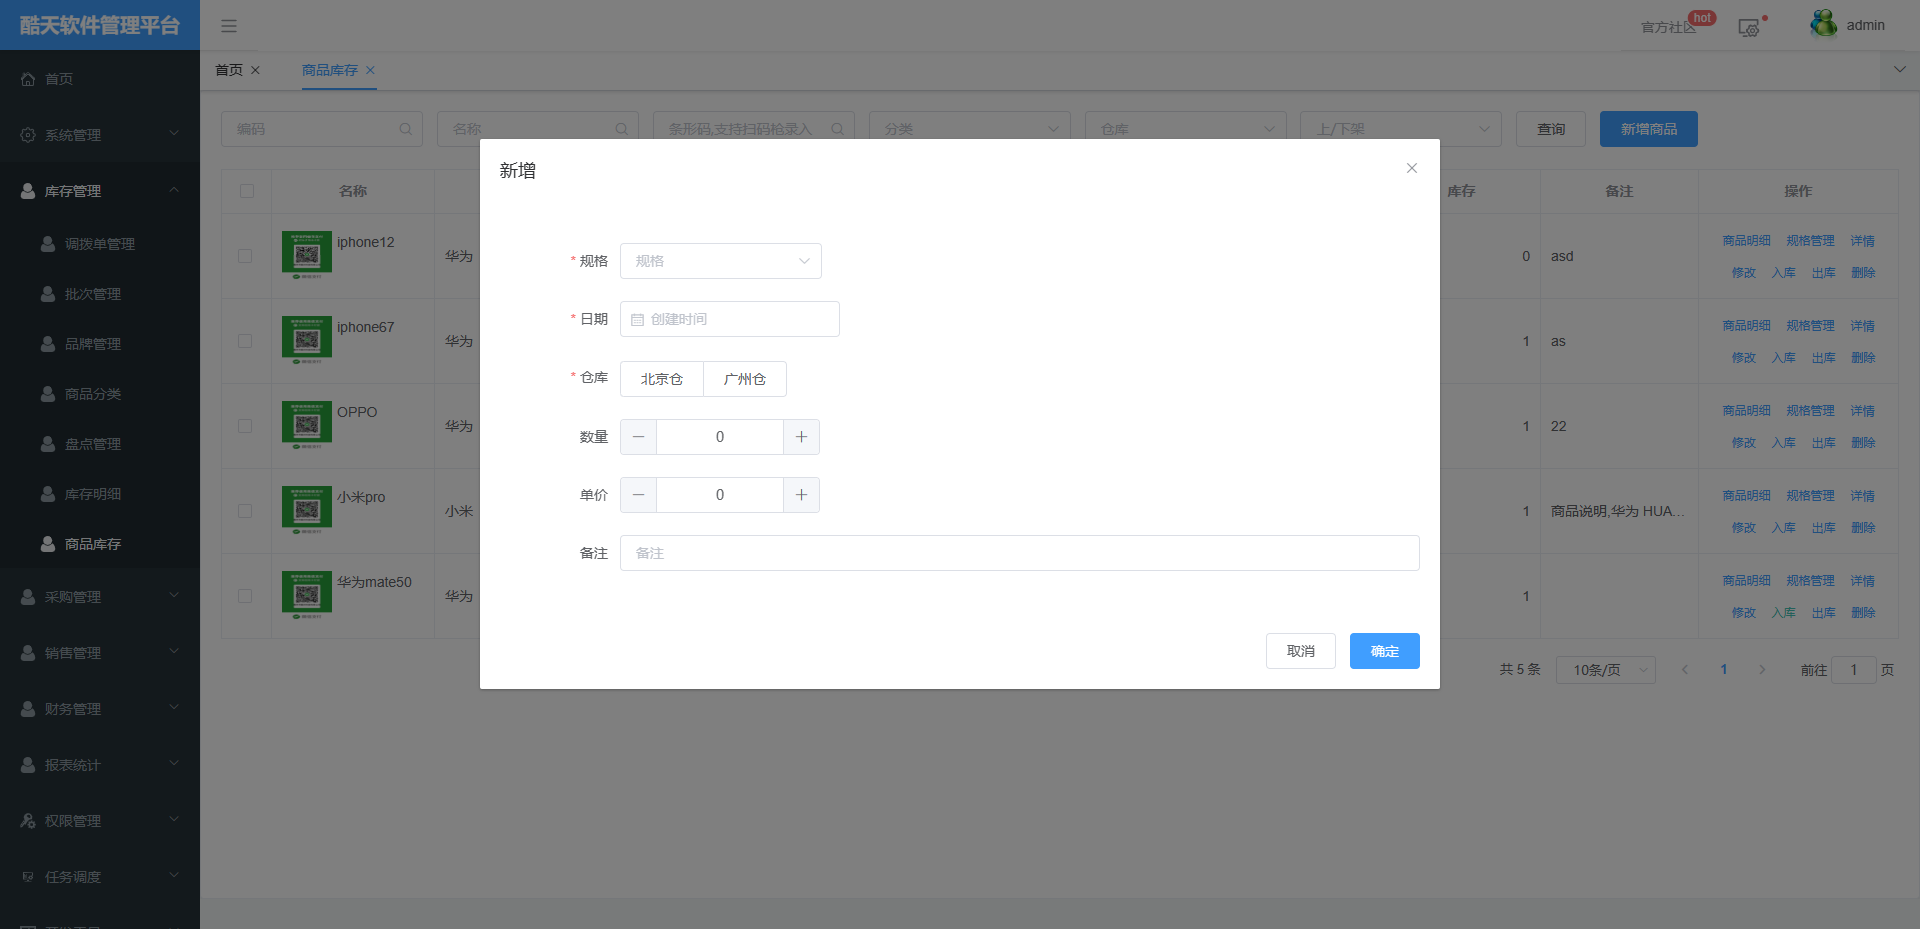Click the plus icon for 数量
Viewport: 1920px width, 929px height.
coord(801,437)
